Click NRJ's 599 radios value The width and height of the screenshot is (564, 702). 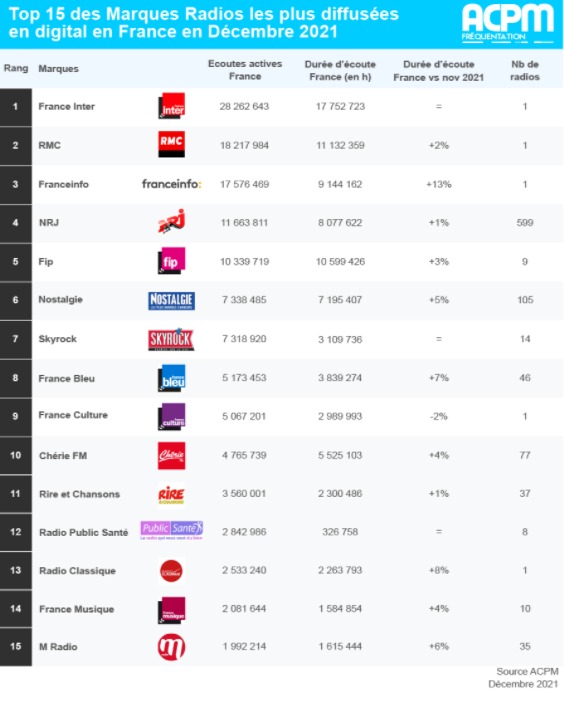point(525,223)
